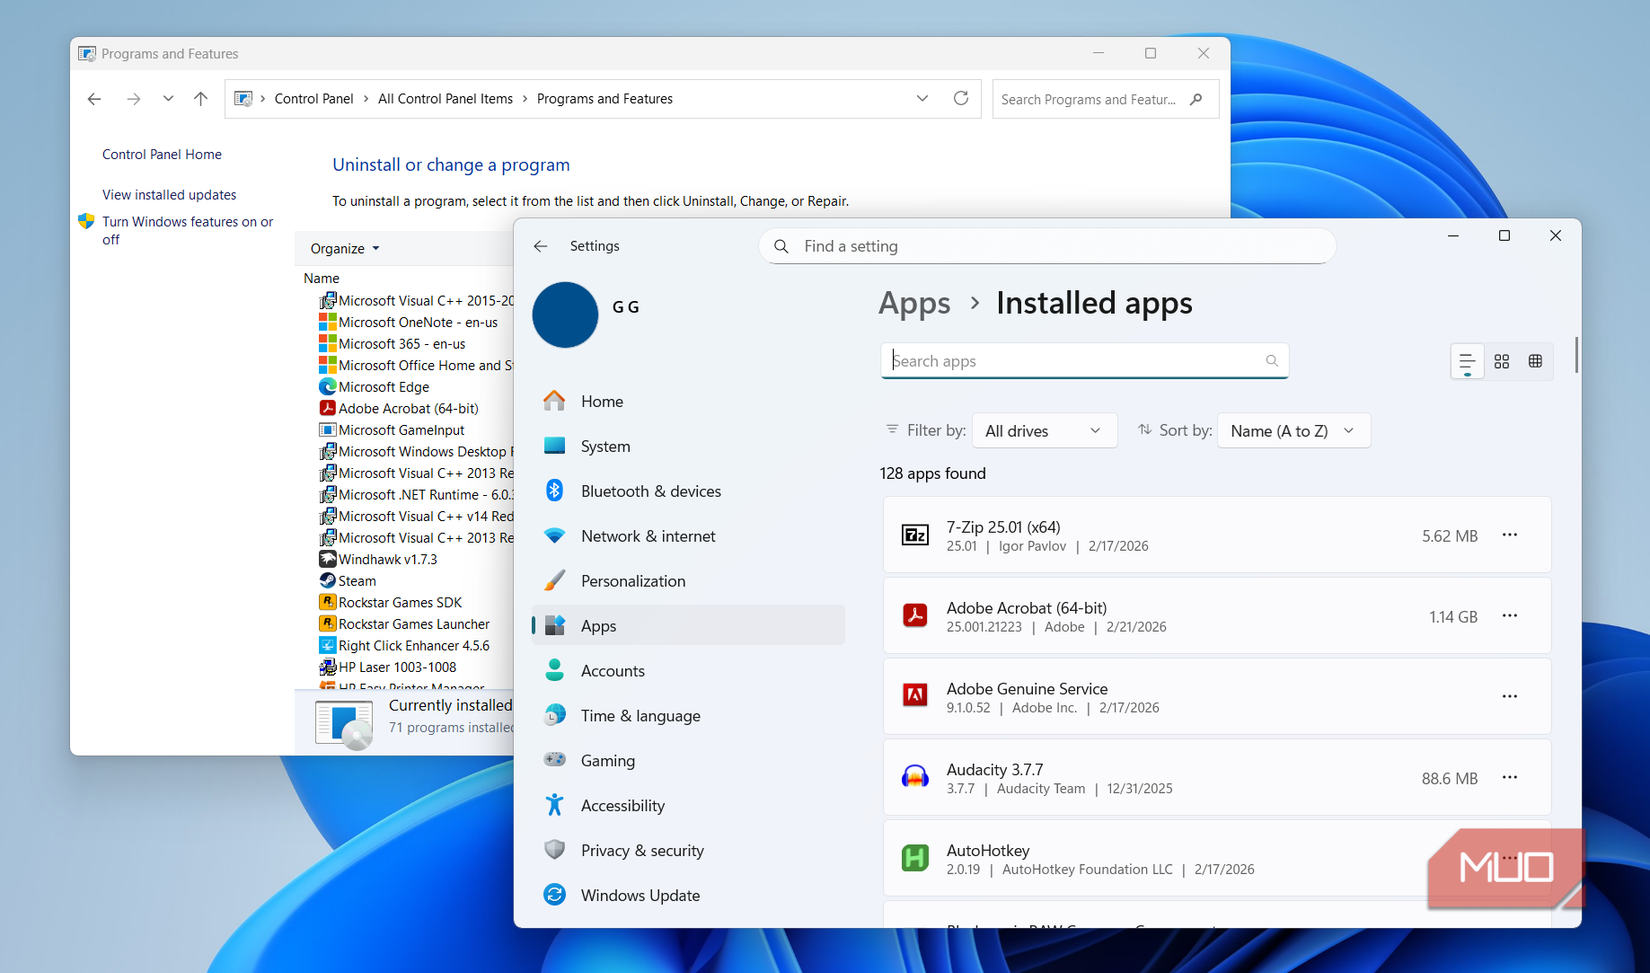Open the Organize dropdown in Programs and Features

(x=345, y=248)
